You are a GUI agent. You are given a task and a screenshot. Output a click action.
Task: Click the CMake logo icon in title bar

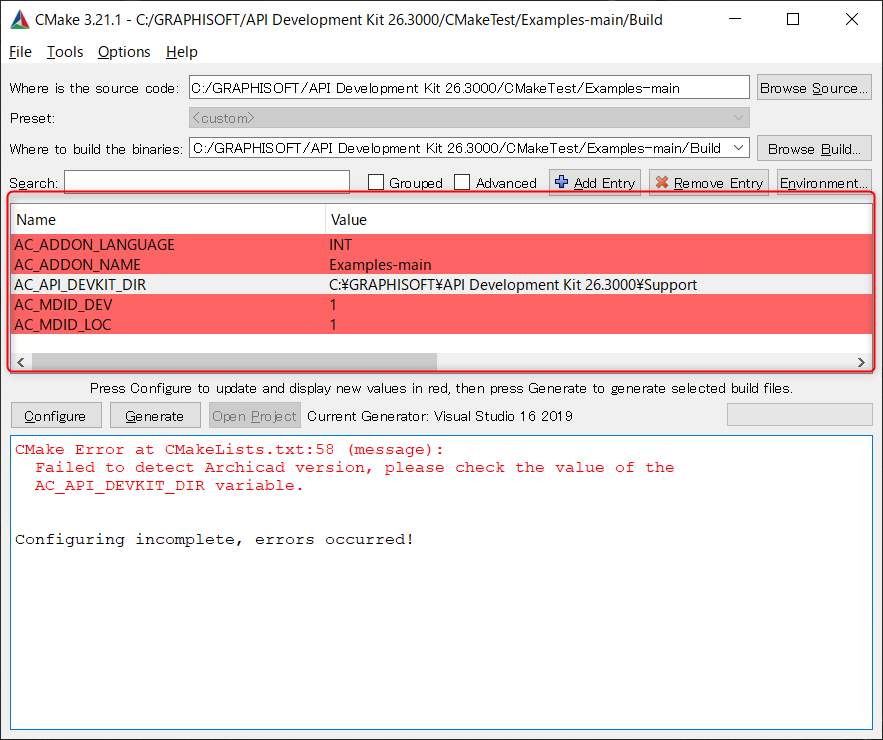point(20,20)
